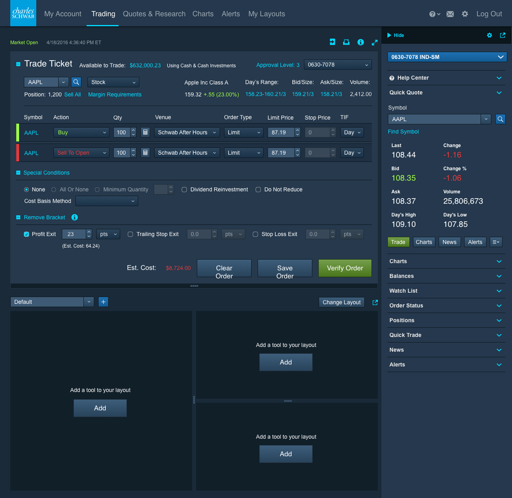
Task: Expand the Order Status sidebar section
Action: tap(446, 305)
